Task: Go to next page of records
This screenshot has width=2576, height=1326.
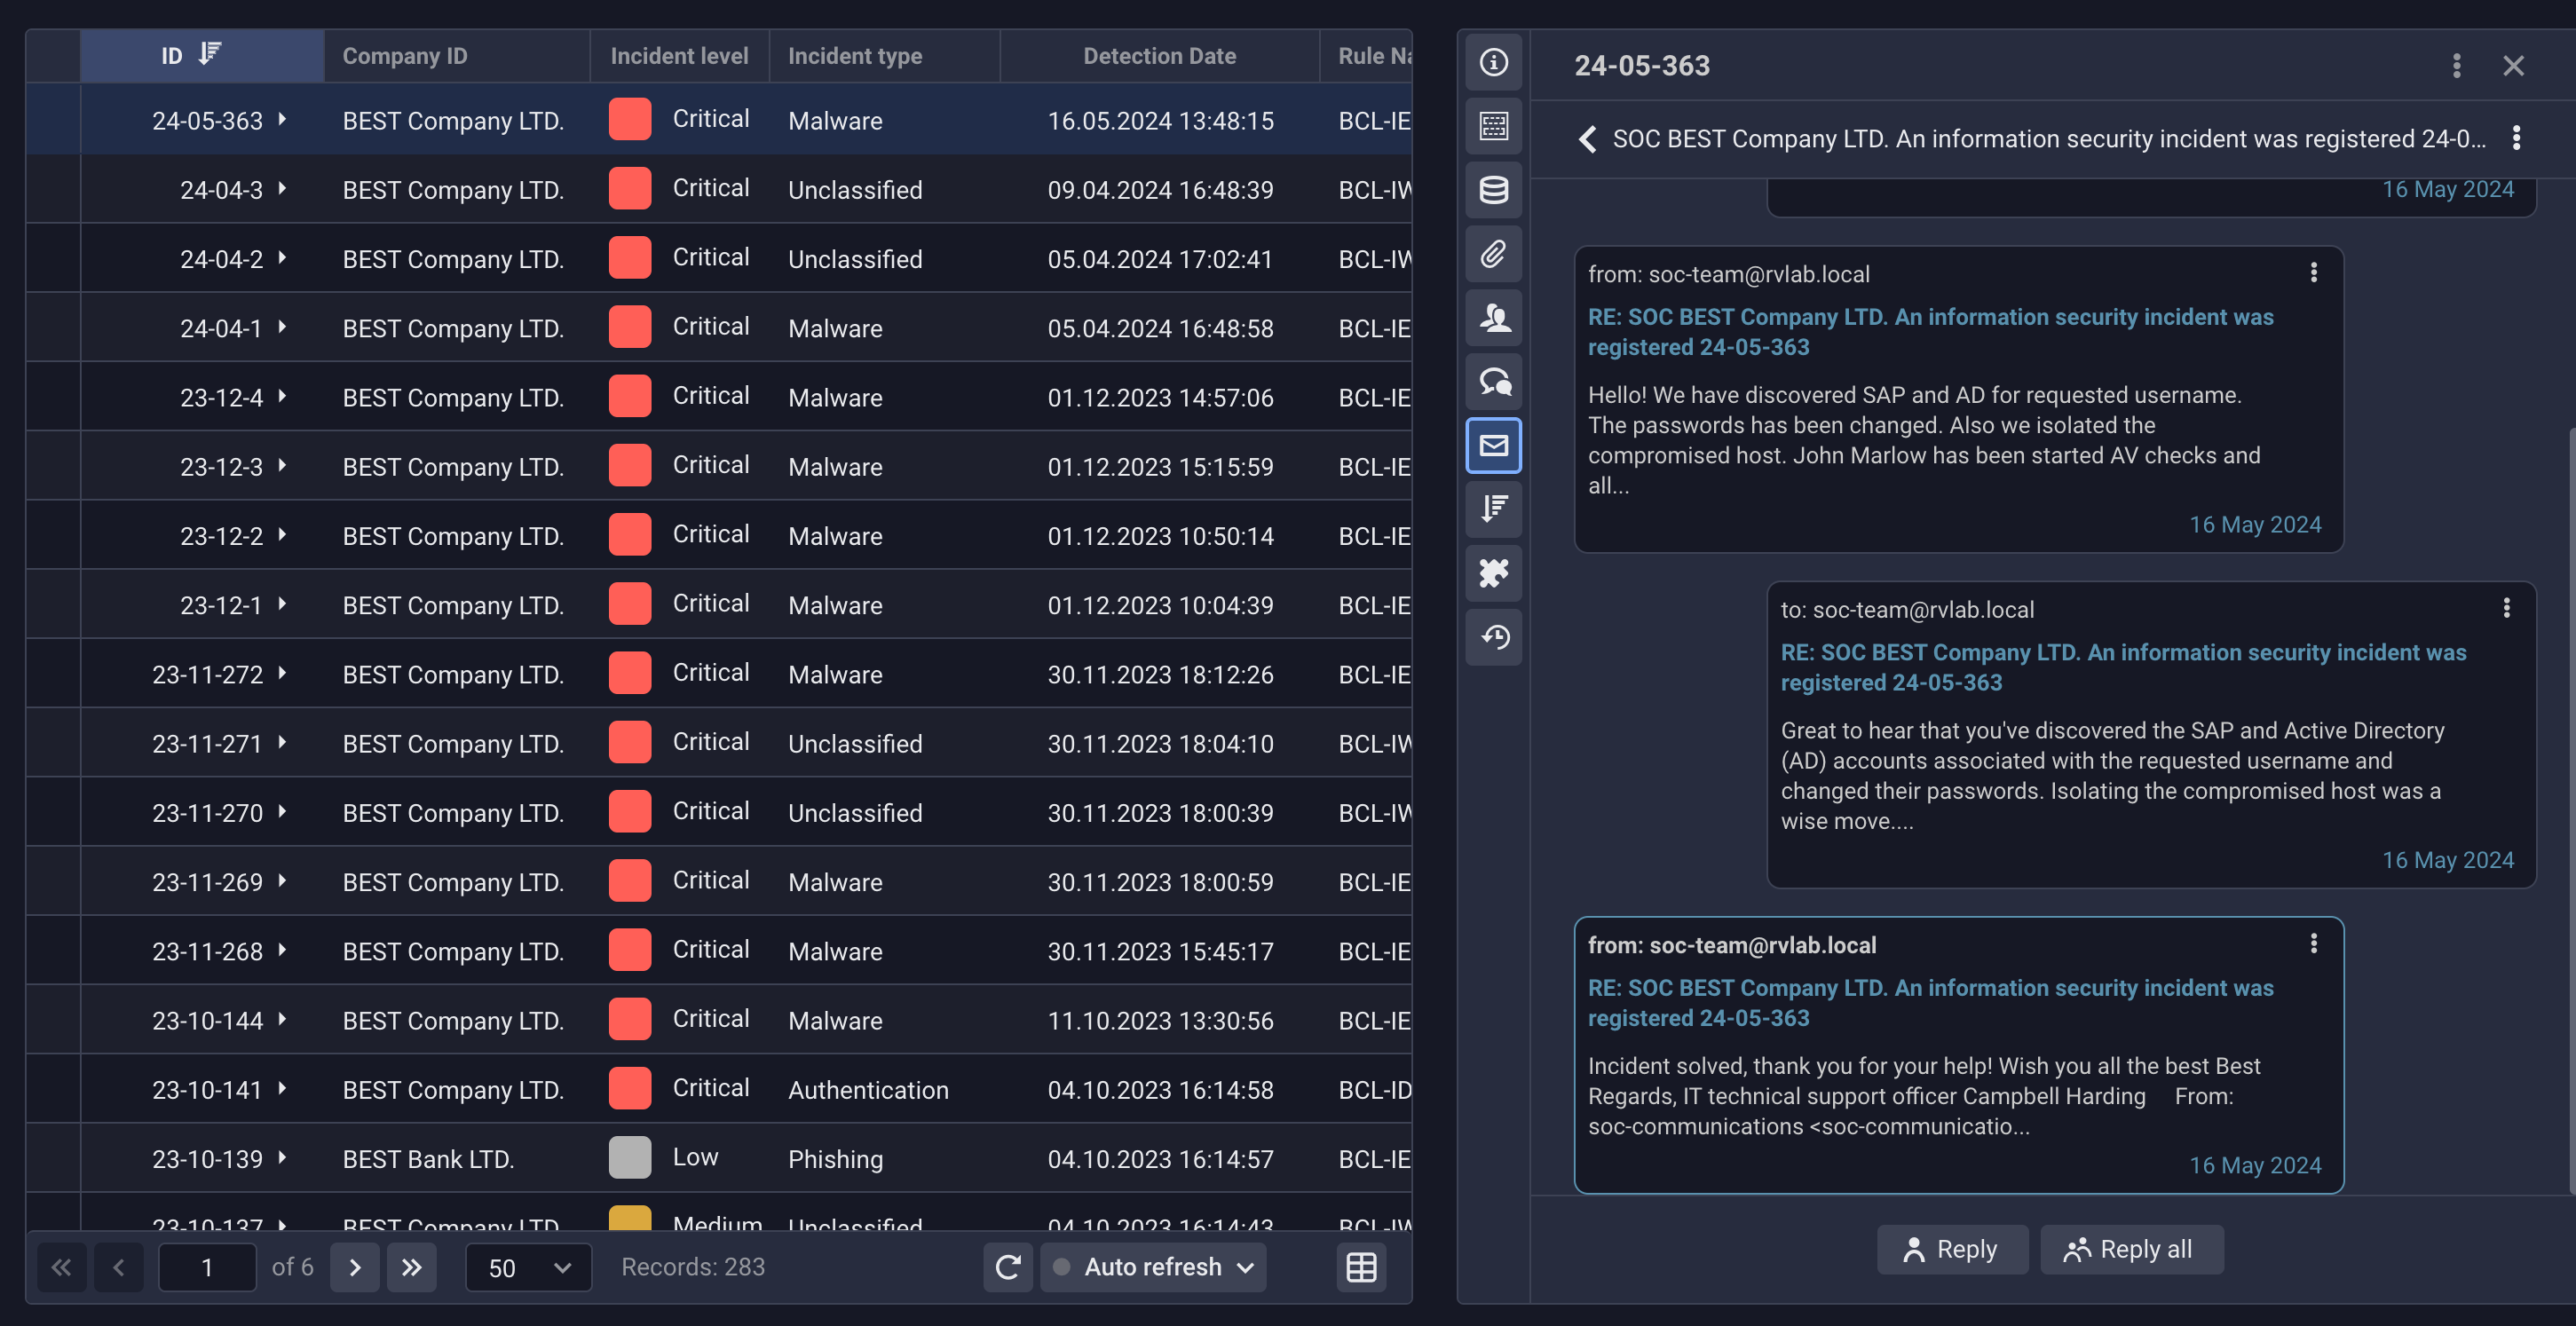Action: click(x=355, y=1267)
